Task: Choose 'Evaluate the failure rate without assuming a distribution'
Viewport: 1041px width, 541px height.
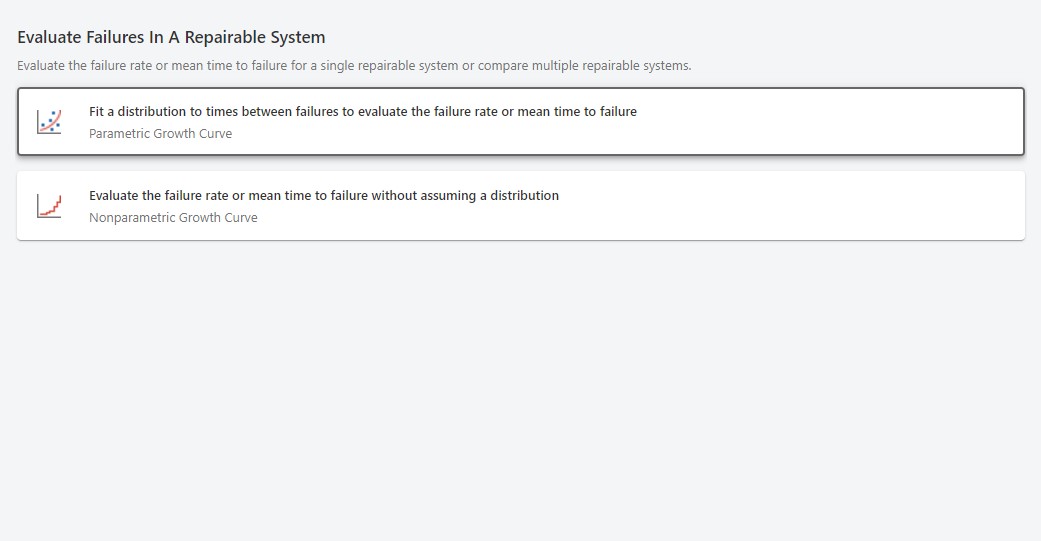Action: point(323,196)
